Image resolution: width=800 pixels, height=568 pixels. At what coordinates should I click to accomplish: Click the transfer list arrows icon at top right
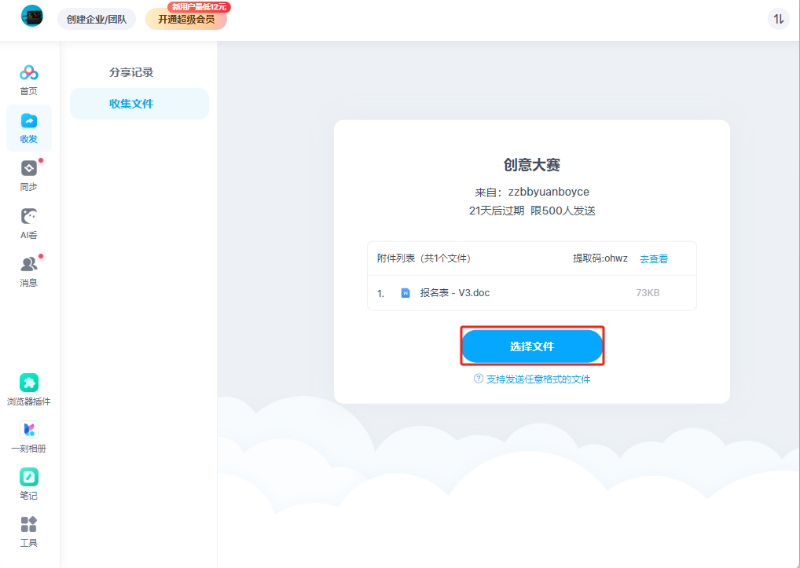pyautogui.click(x=778, y=19)
